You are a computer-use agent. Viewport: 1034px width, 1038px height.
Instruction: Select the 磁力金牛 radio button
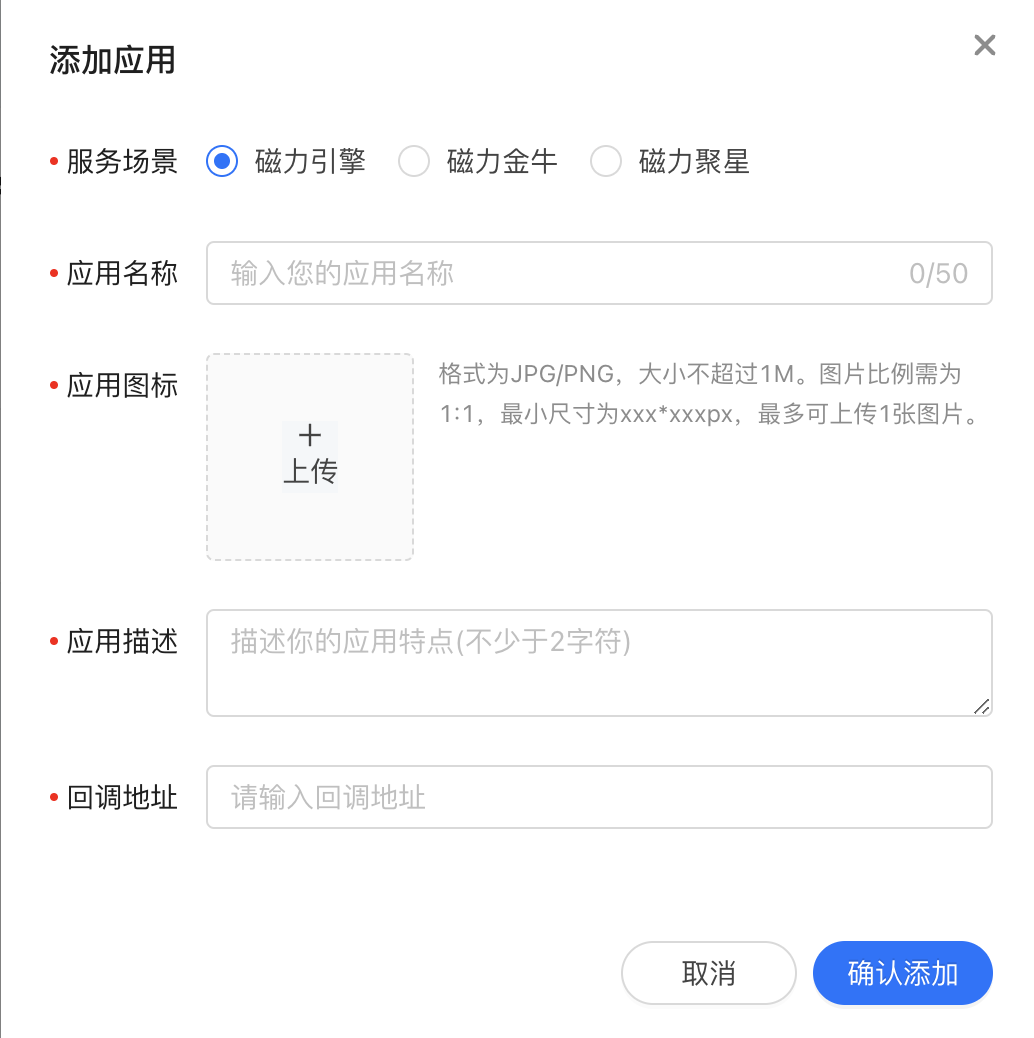(414, 161)
